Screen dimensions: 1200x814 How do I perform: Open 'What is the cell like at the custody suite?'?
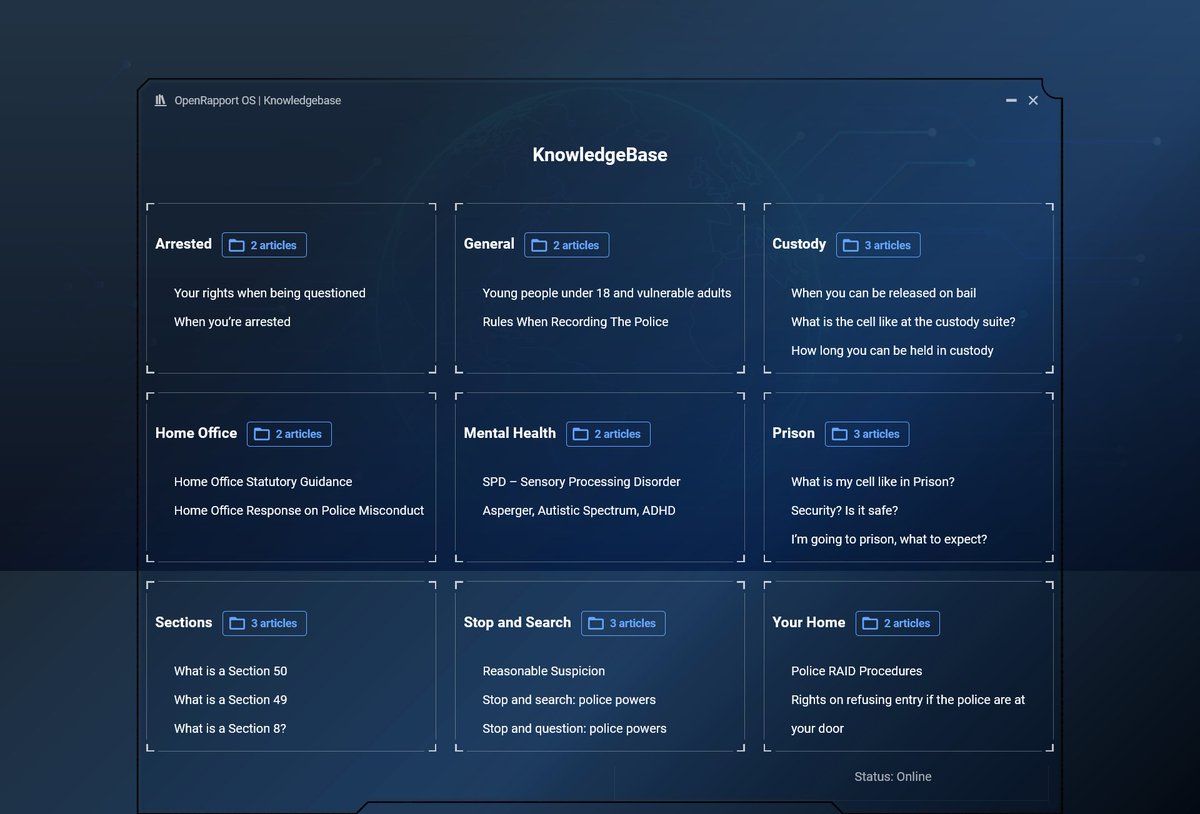(x=903, y=322)
